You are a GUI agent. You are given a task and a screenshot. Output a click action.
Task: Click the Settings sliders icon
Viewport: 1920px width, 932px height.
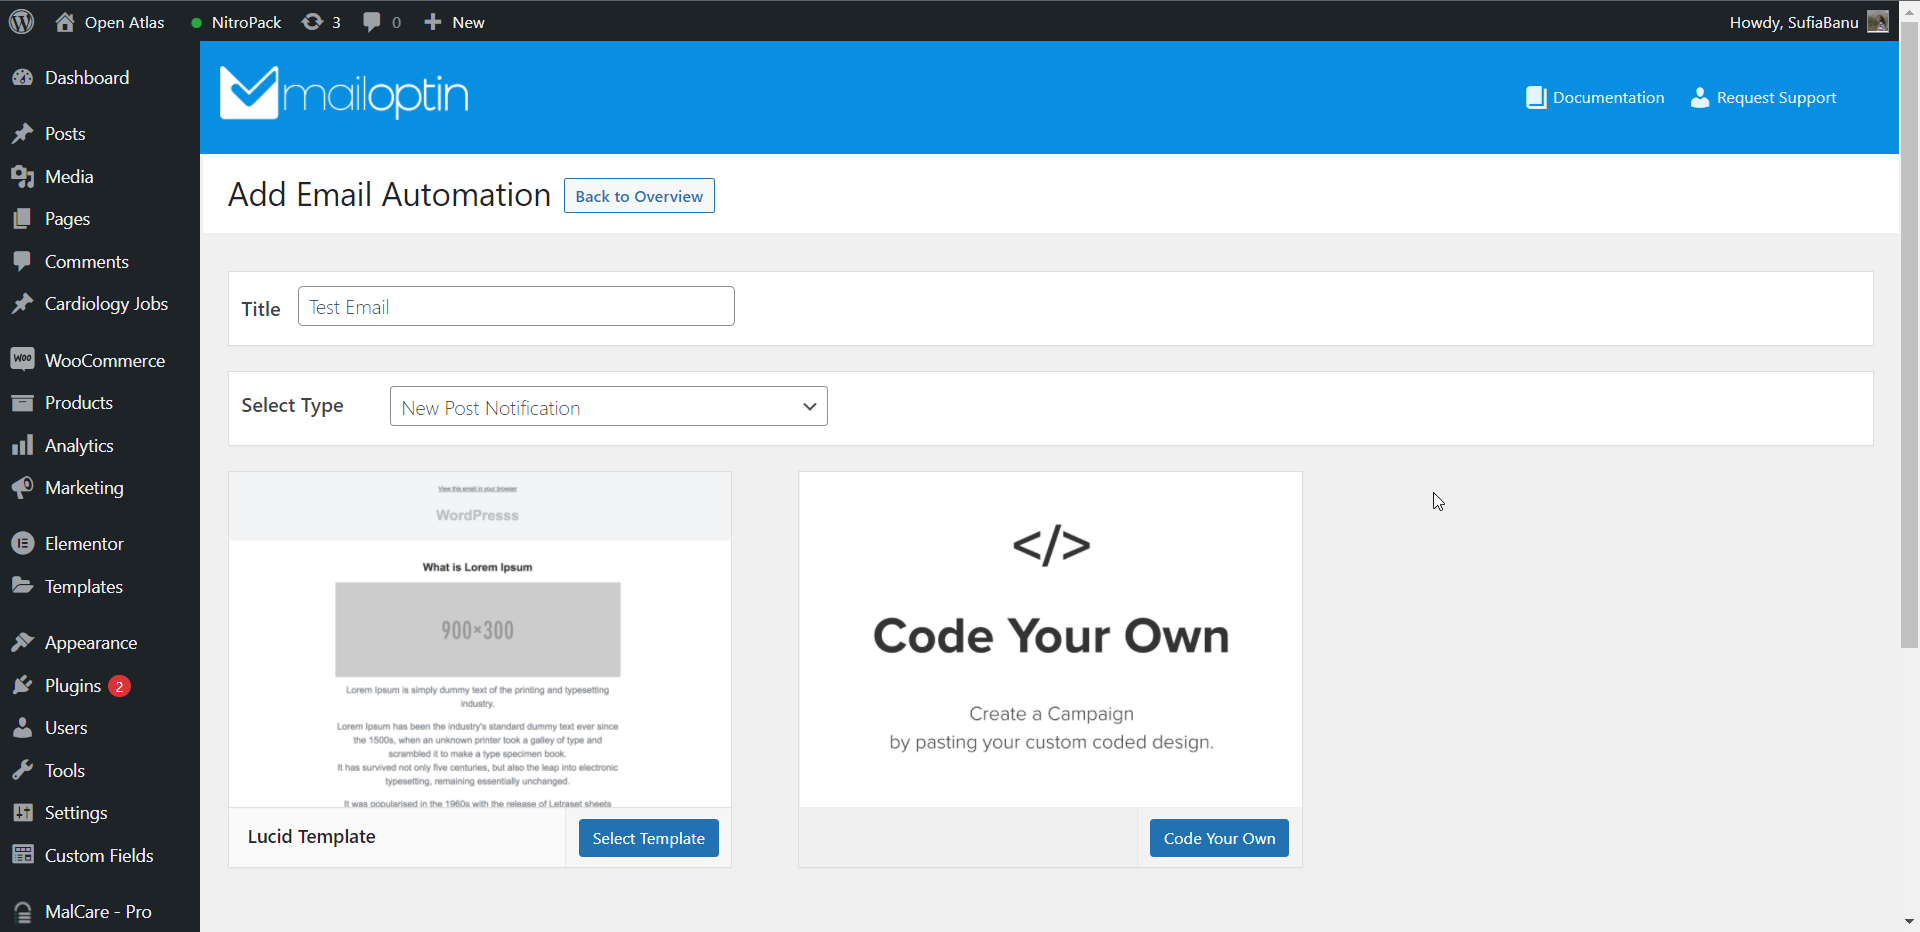point(22,813)
